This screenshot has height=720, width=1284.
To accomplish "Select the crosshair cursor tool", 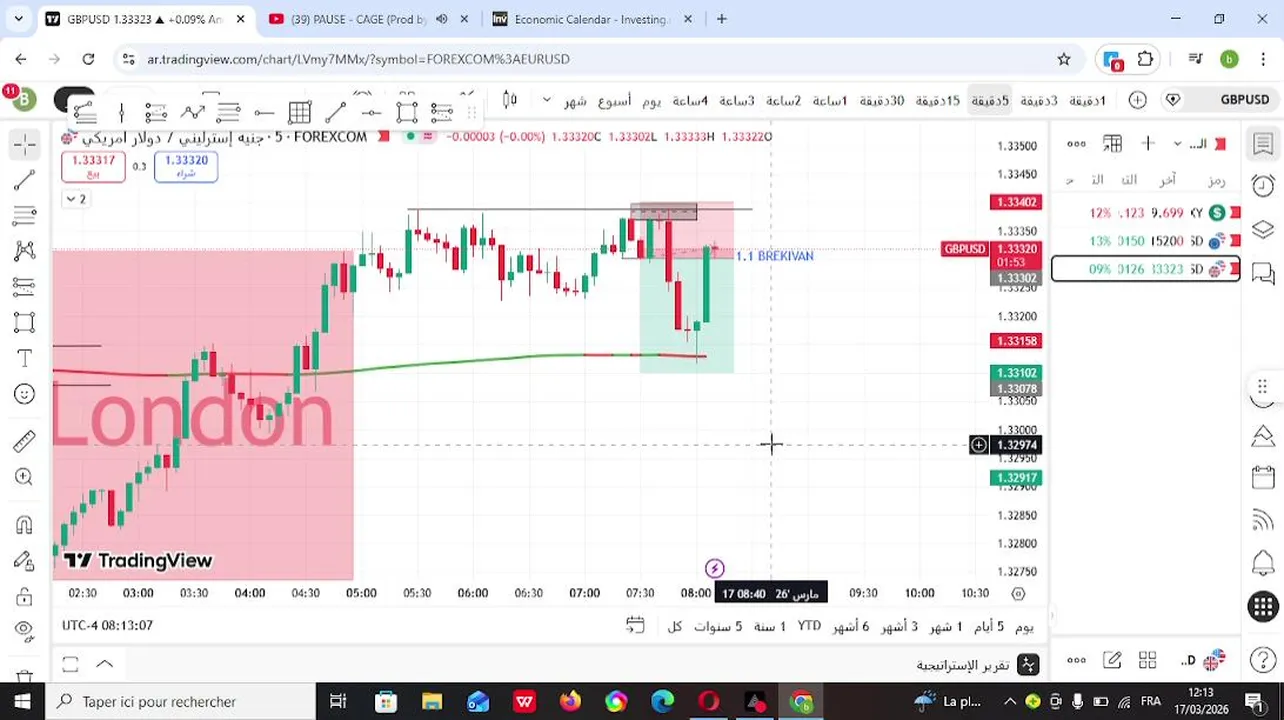I will pyautogui.click(x=25, y=145).
